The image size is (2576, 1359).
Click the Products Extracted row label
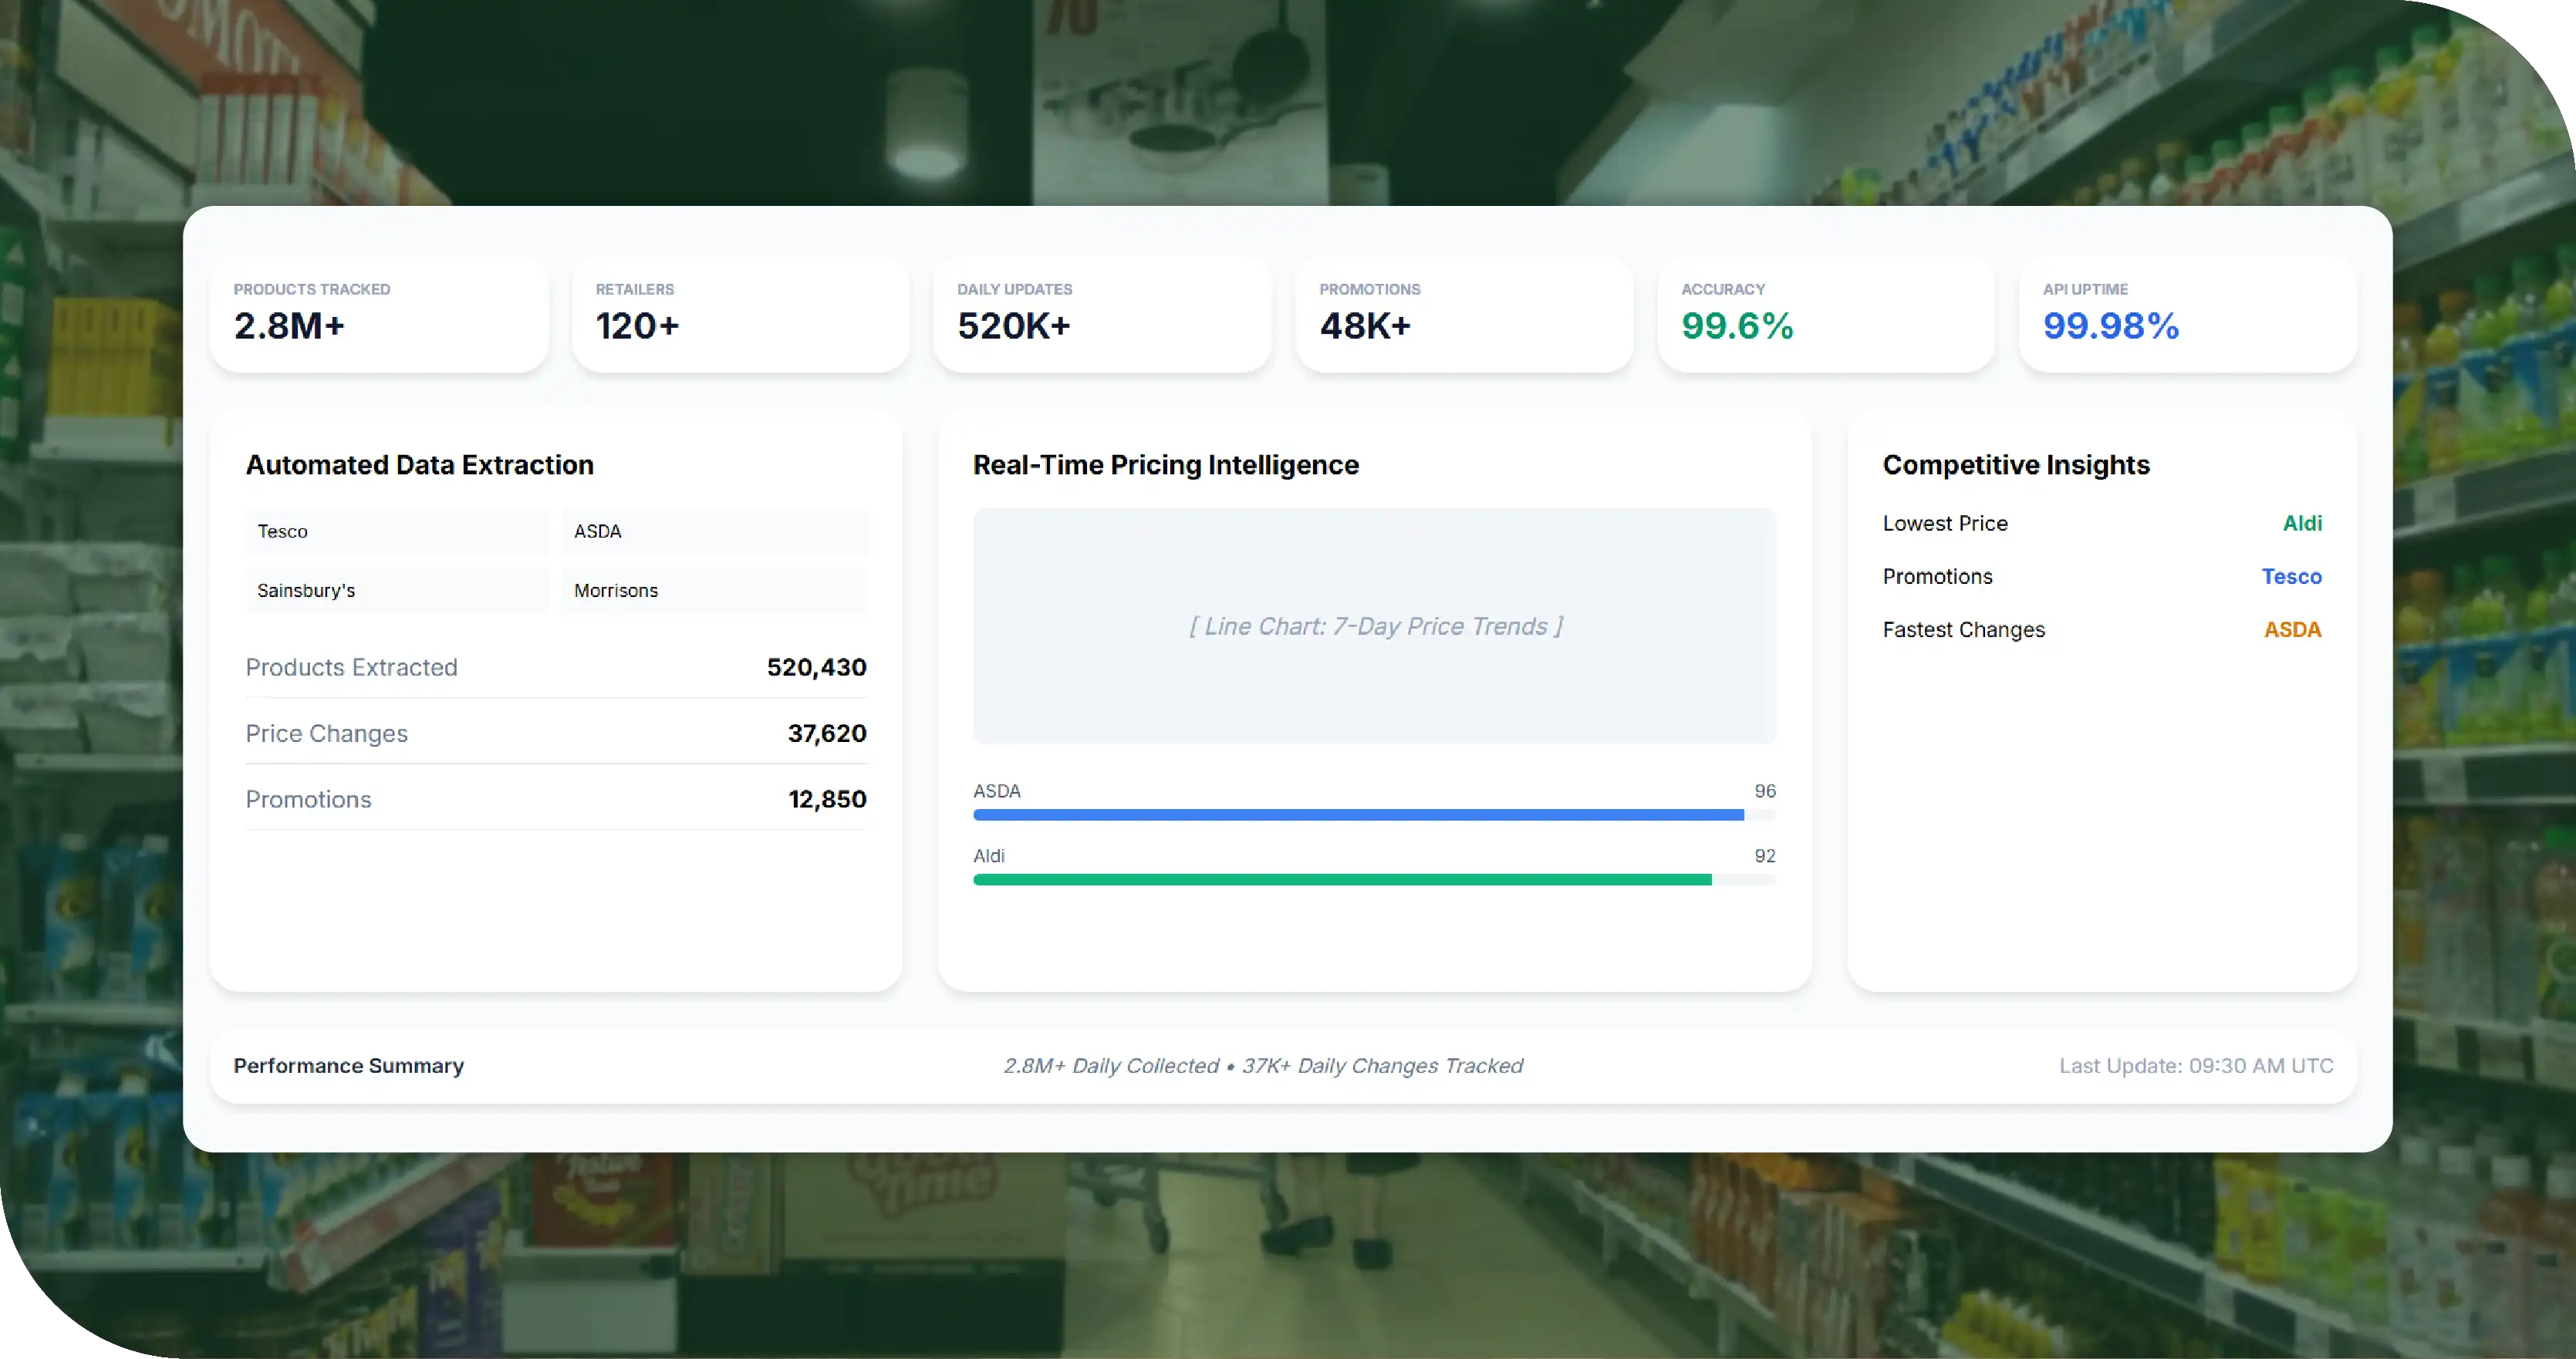pyautogui.click(x=352, y=667)
